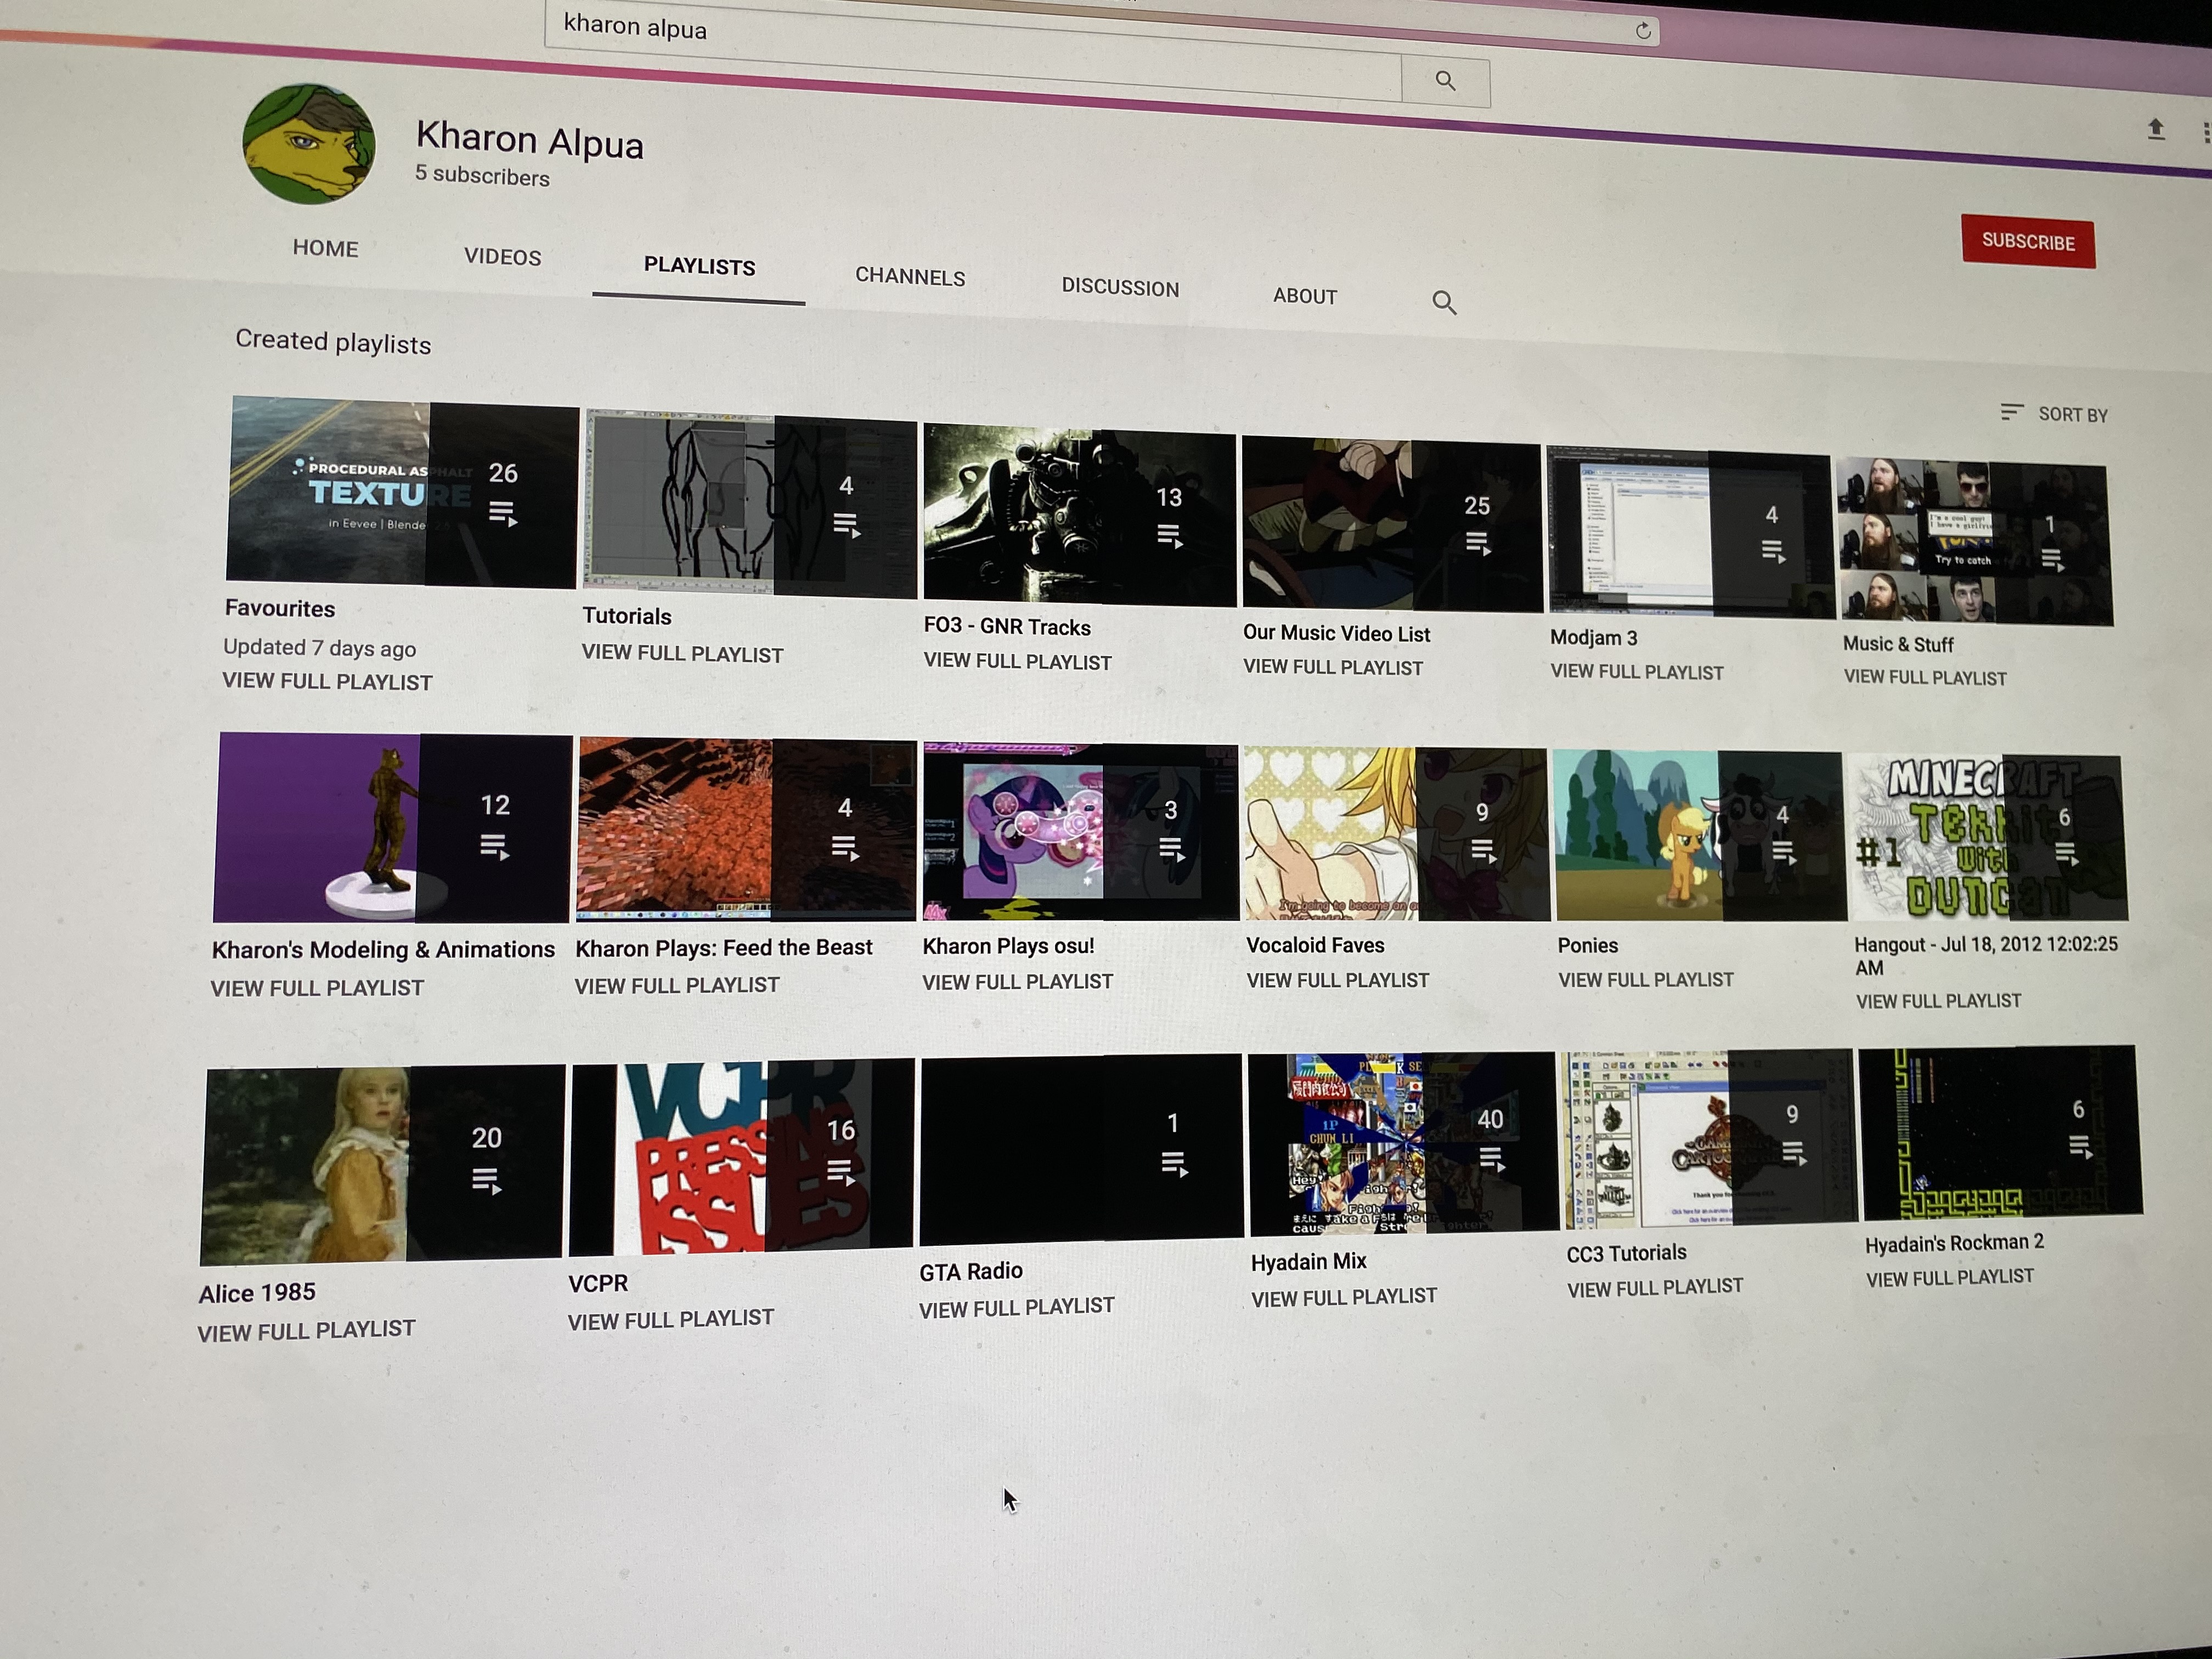
Task: View full playlist for Tutorials
Action: coord(682,653)
